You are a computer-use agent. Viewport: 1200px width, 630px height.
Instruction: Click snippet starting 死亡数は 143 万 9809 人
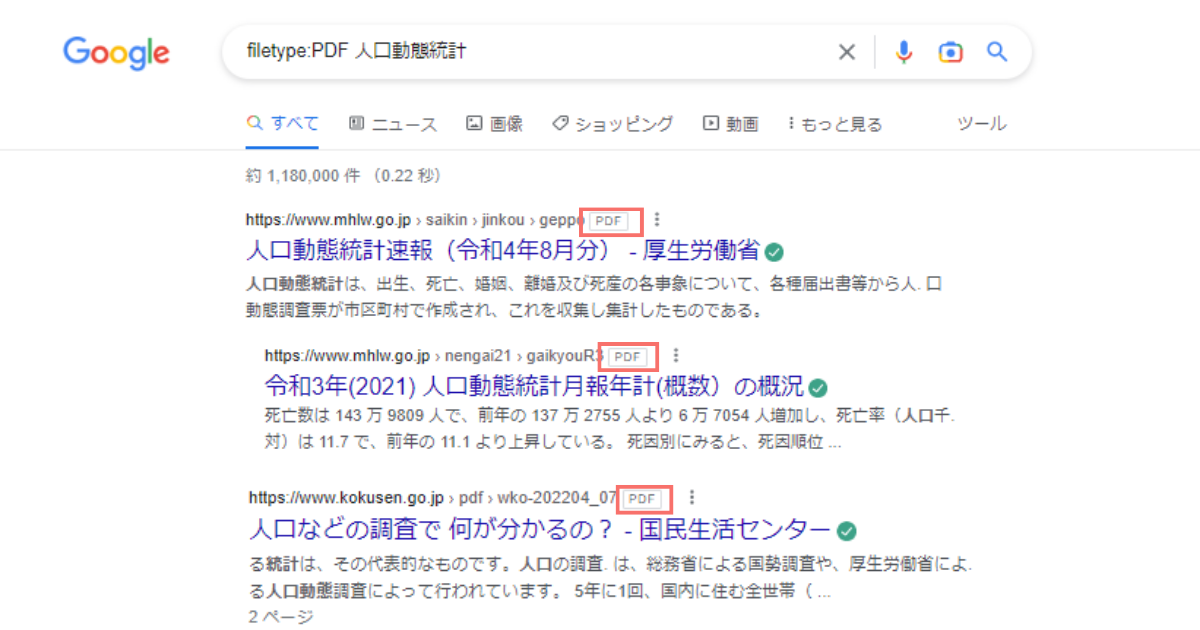(610, 427)
